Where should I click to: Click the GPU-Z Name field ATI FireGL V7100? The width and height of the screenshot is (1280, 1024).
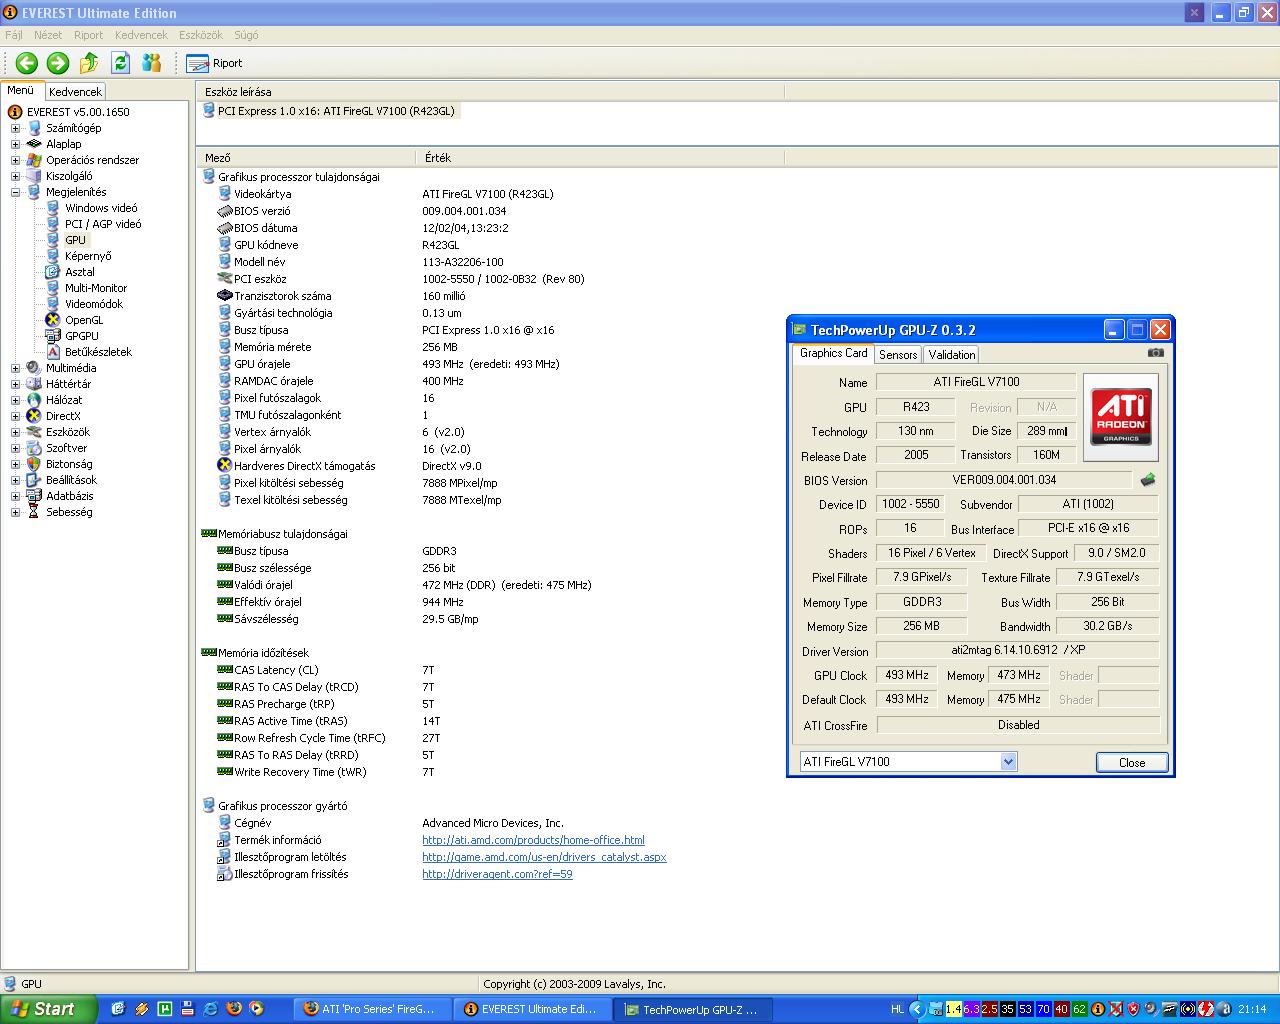[x=976, y=382]
